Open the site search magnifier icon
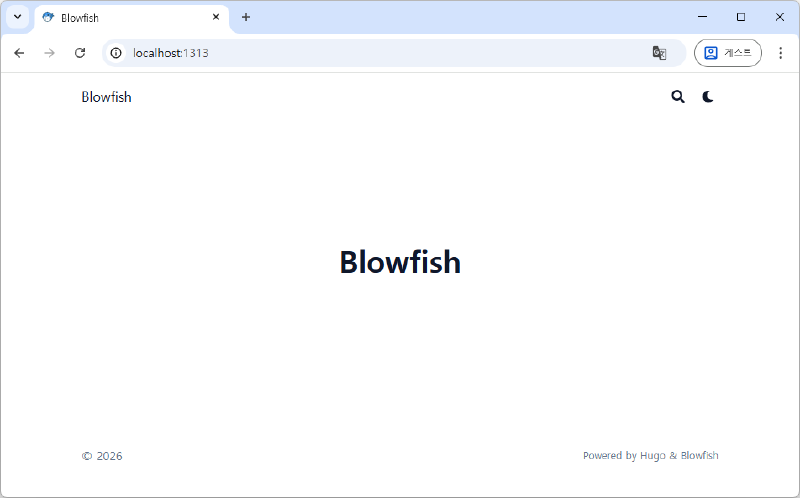This screenshot has height=498, width=800. tap(678, 97)
